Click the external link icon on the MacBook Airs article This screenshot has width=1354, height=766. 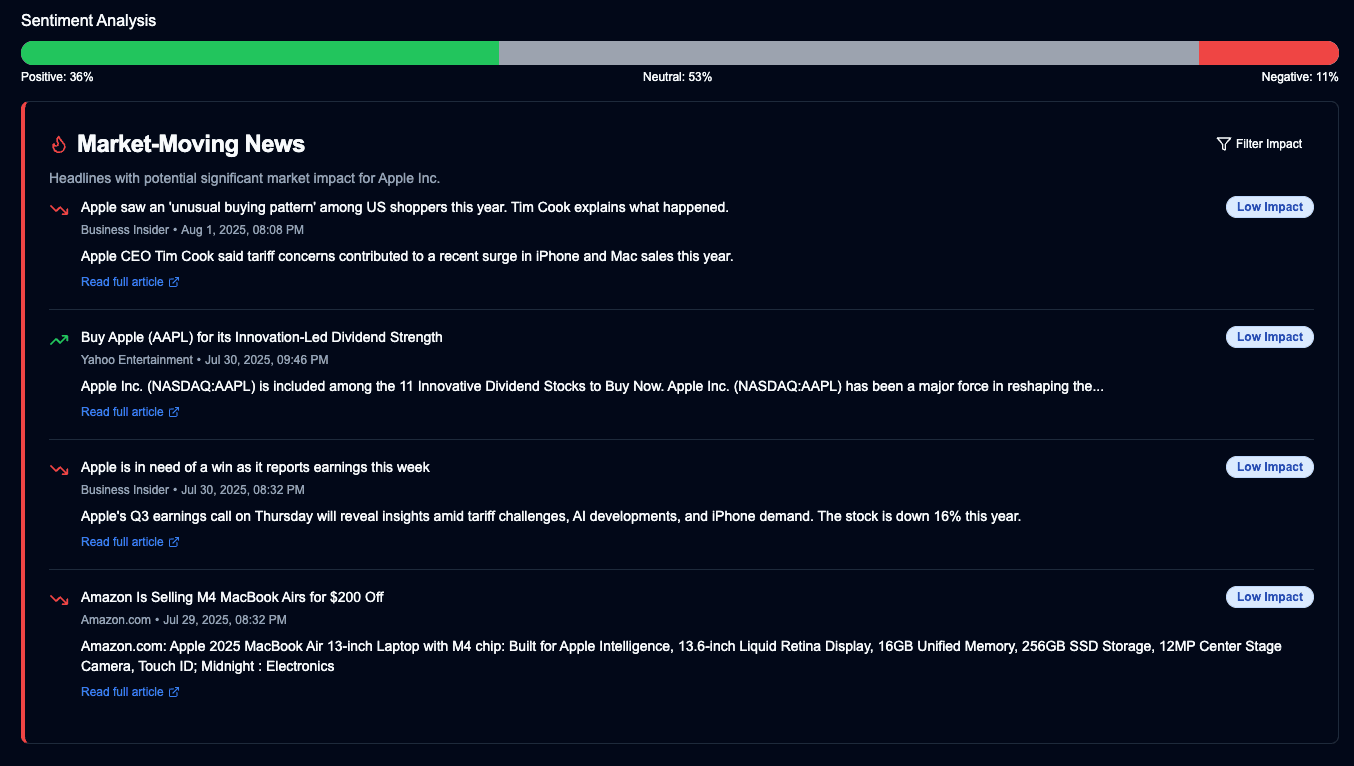173,692
